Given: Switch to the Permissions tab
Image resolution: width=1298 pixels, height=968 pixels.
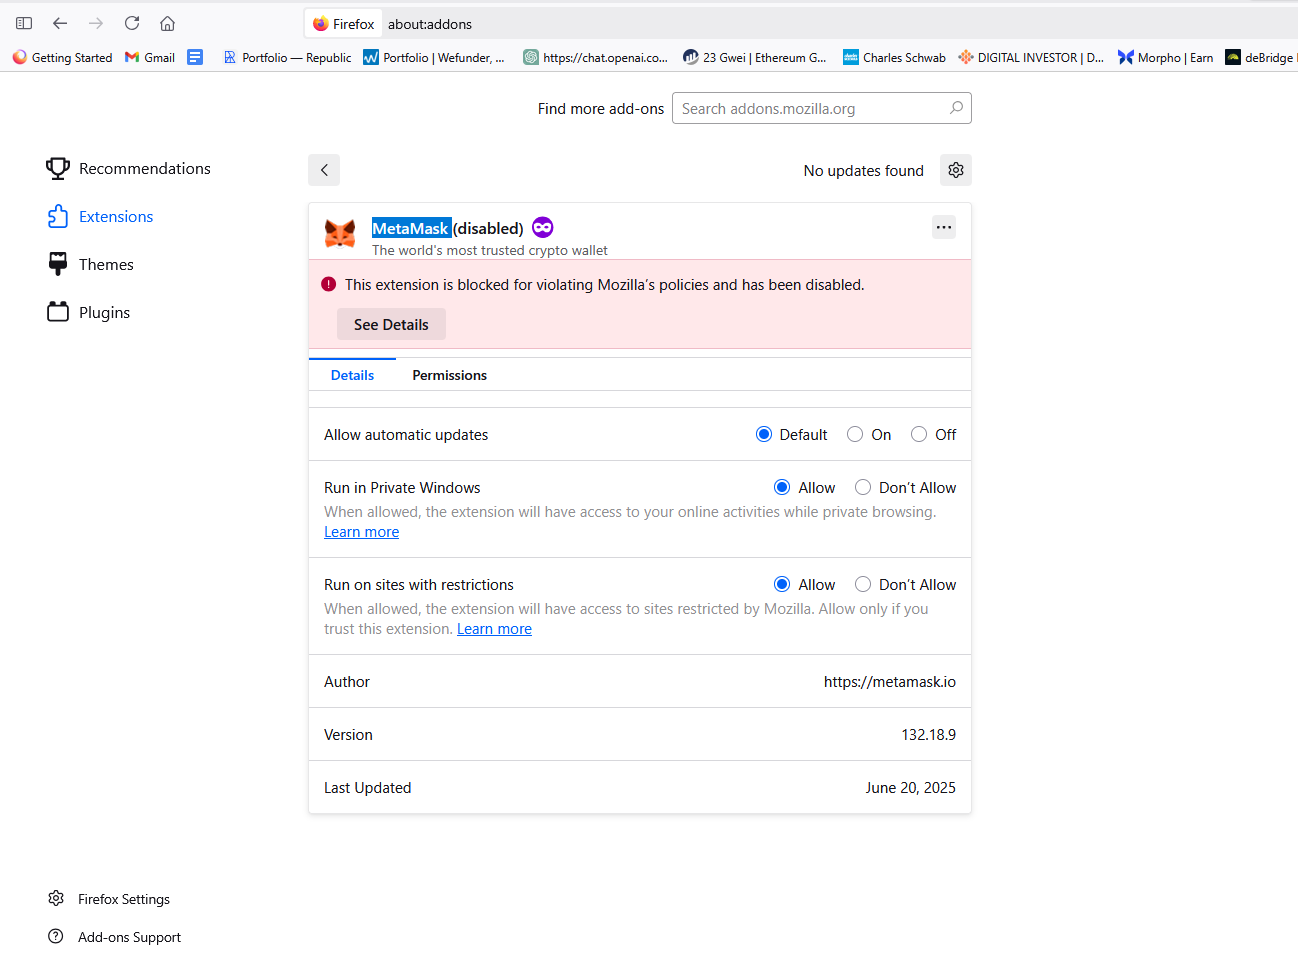Looking at the screenshot, I should point(450,375).
